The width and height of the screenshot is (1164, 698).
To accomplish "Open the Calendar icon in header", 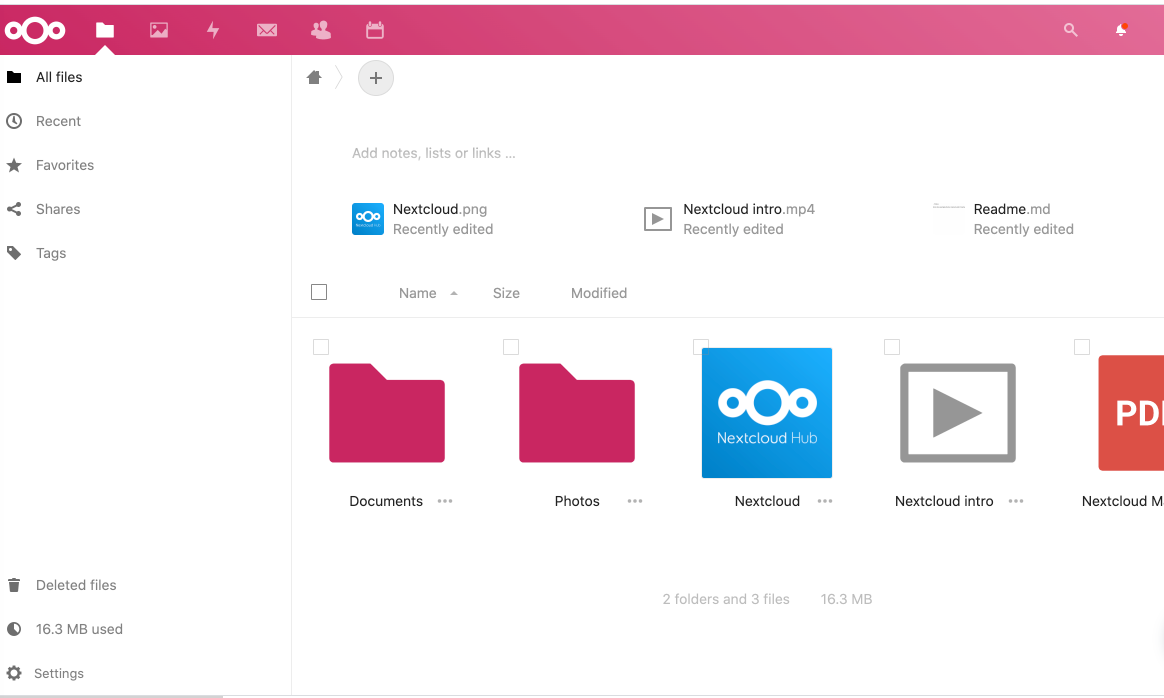I will click(x=375, y=30).
